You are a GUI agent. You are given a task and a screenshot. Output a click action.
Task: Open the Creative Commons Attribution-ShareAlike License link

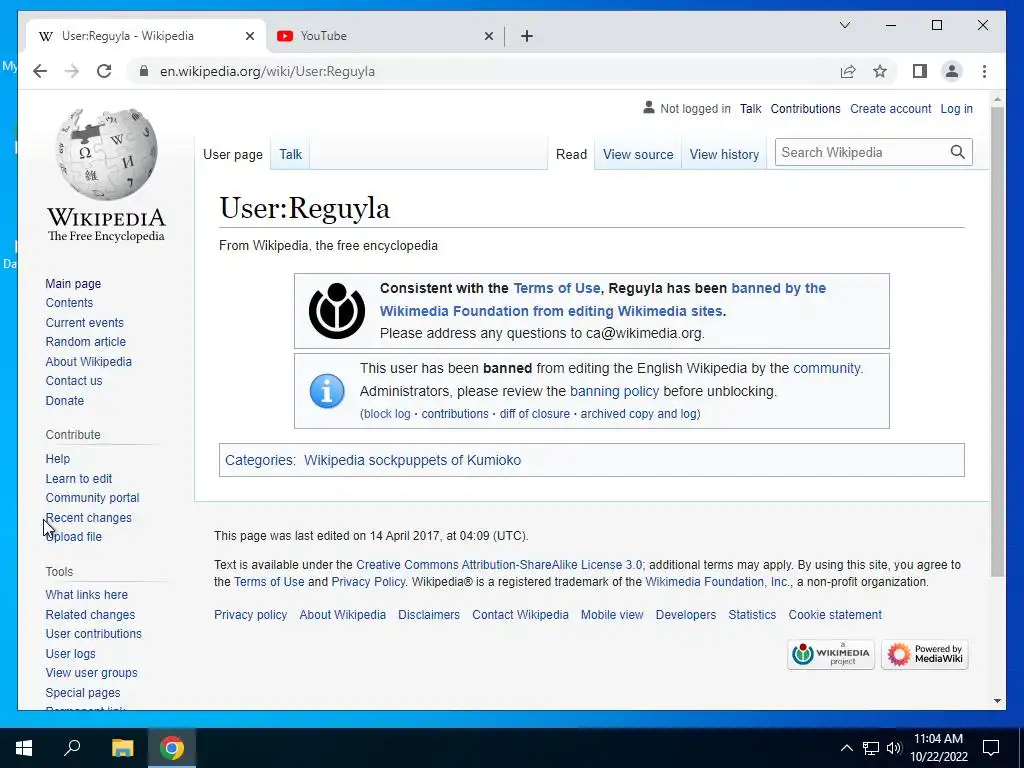(499, 564)
